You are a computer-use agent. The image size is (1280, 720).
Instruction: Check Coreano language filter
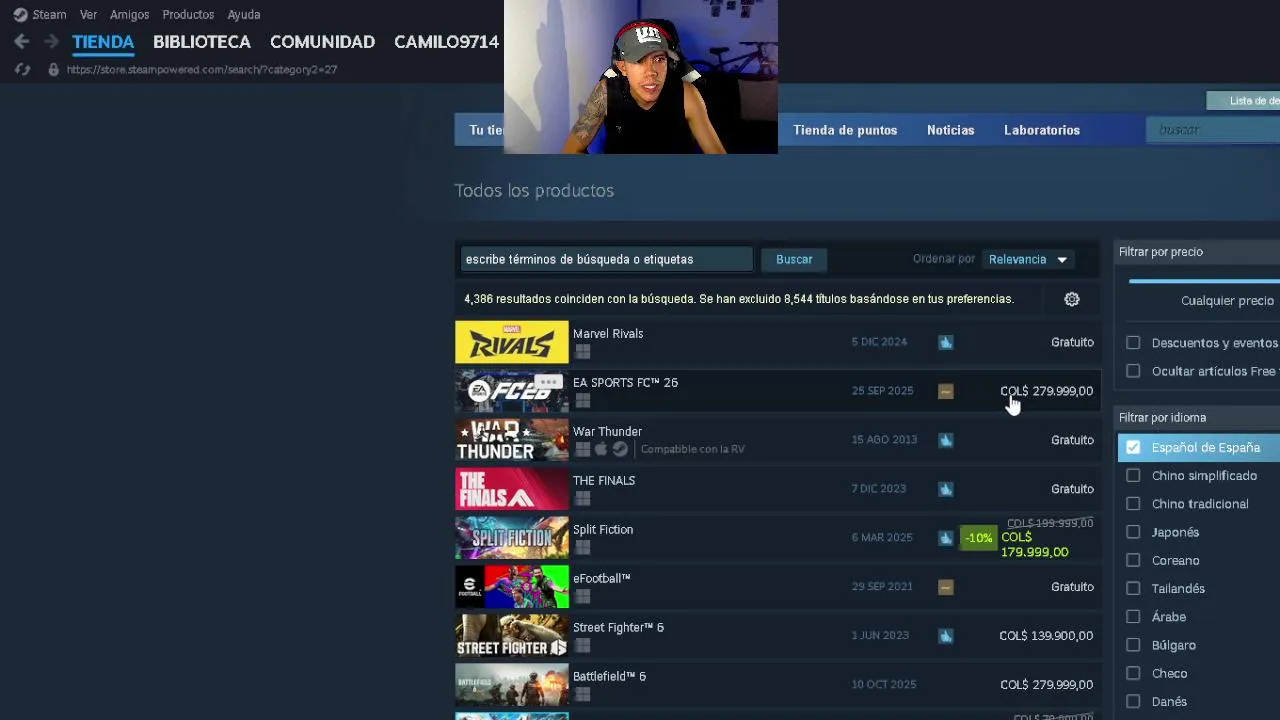[1133, 560]
